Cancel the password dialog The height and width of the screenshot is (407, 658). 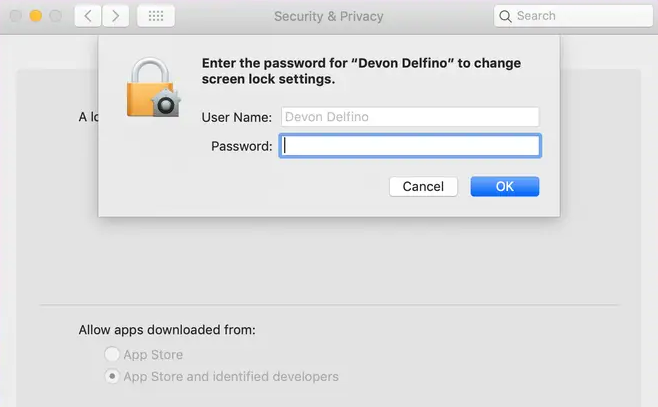pyautogui.click(x=423, y=186)
